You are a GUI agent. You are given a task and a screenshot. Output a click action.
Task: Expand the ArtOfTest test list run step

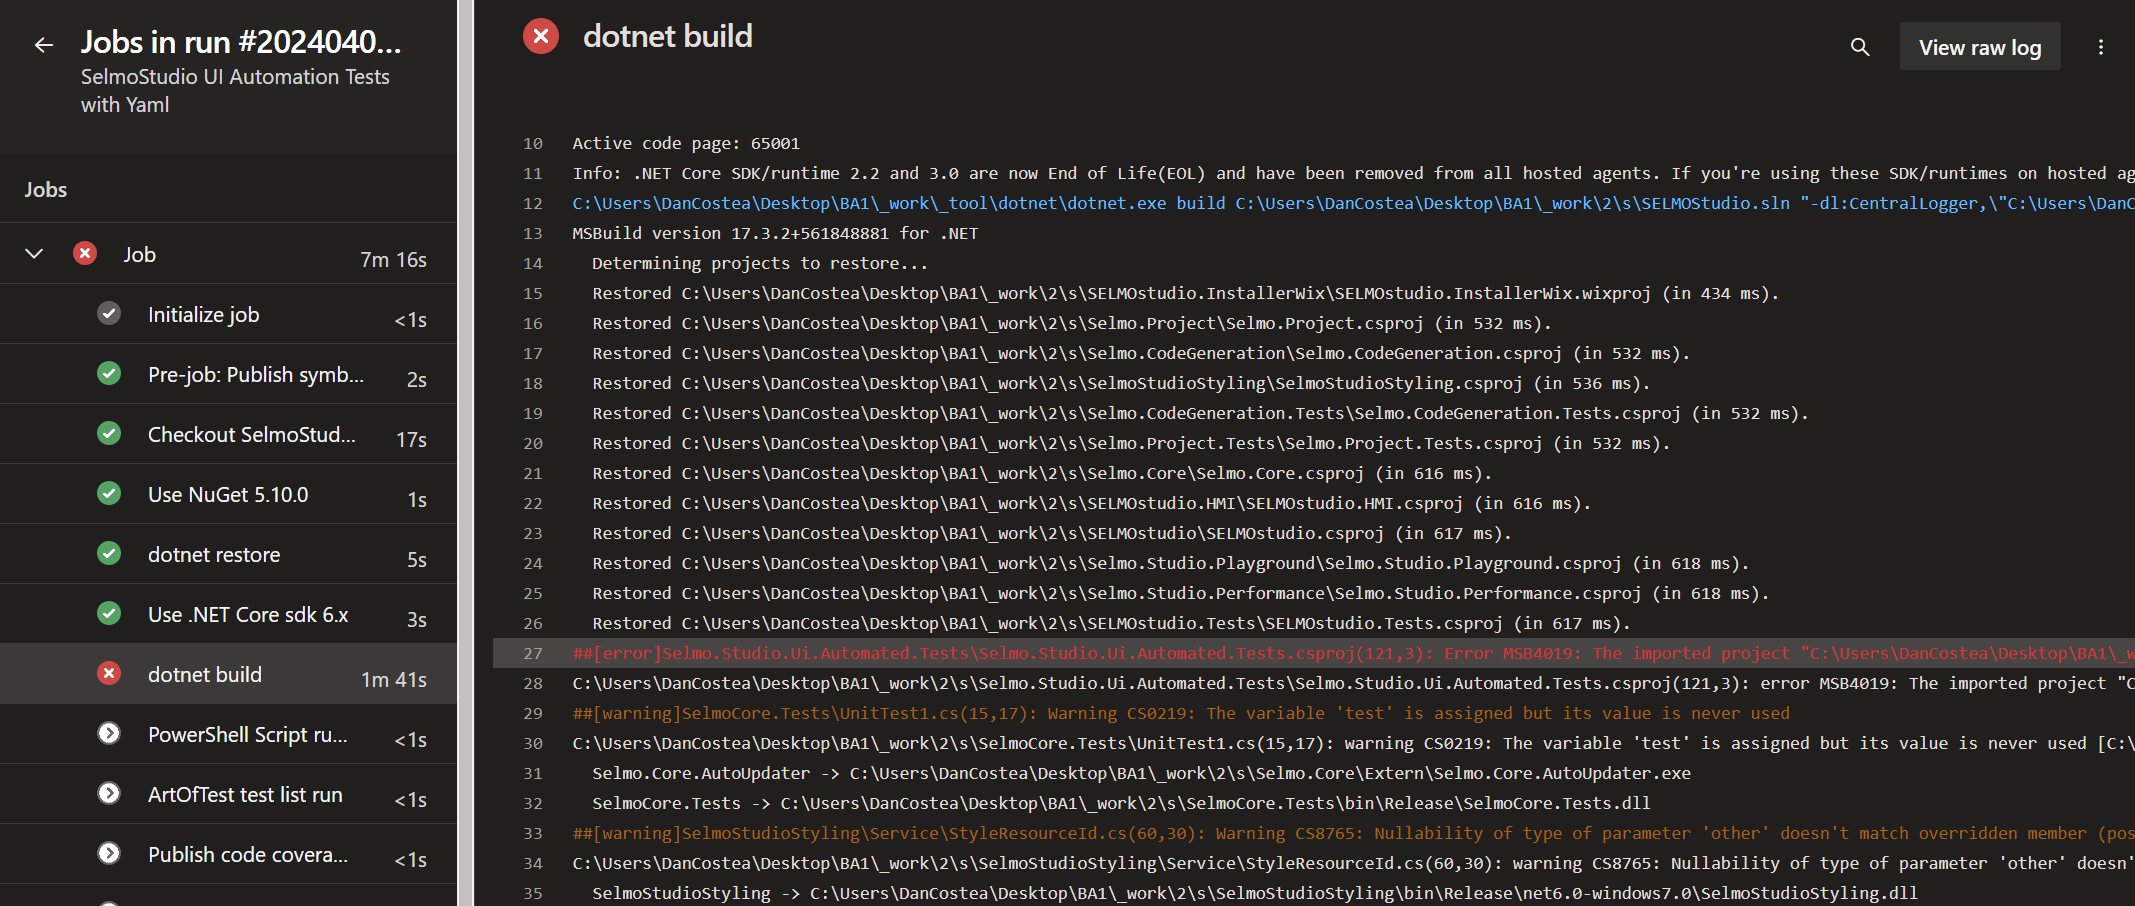[x=108, y=793]
